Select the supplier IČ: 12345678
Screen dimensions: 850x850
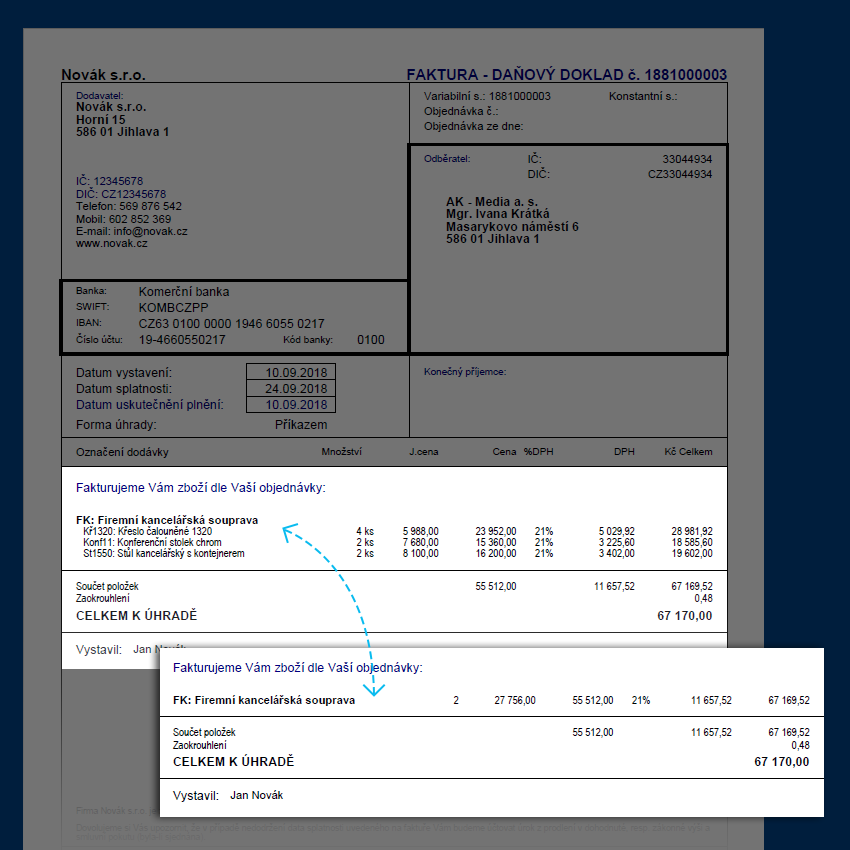point(110,181)
